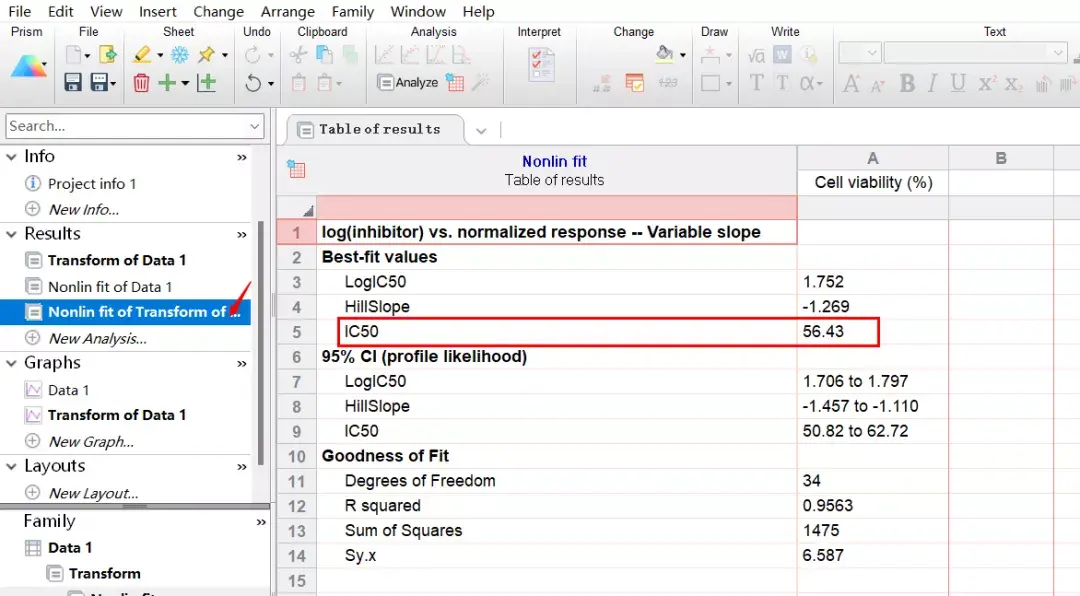This screenshot has height=596, width=1080.
Task: Open the Interpret checklist icon
Action: (541, 64)
